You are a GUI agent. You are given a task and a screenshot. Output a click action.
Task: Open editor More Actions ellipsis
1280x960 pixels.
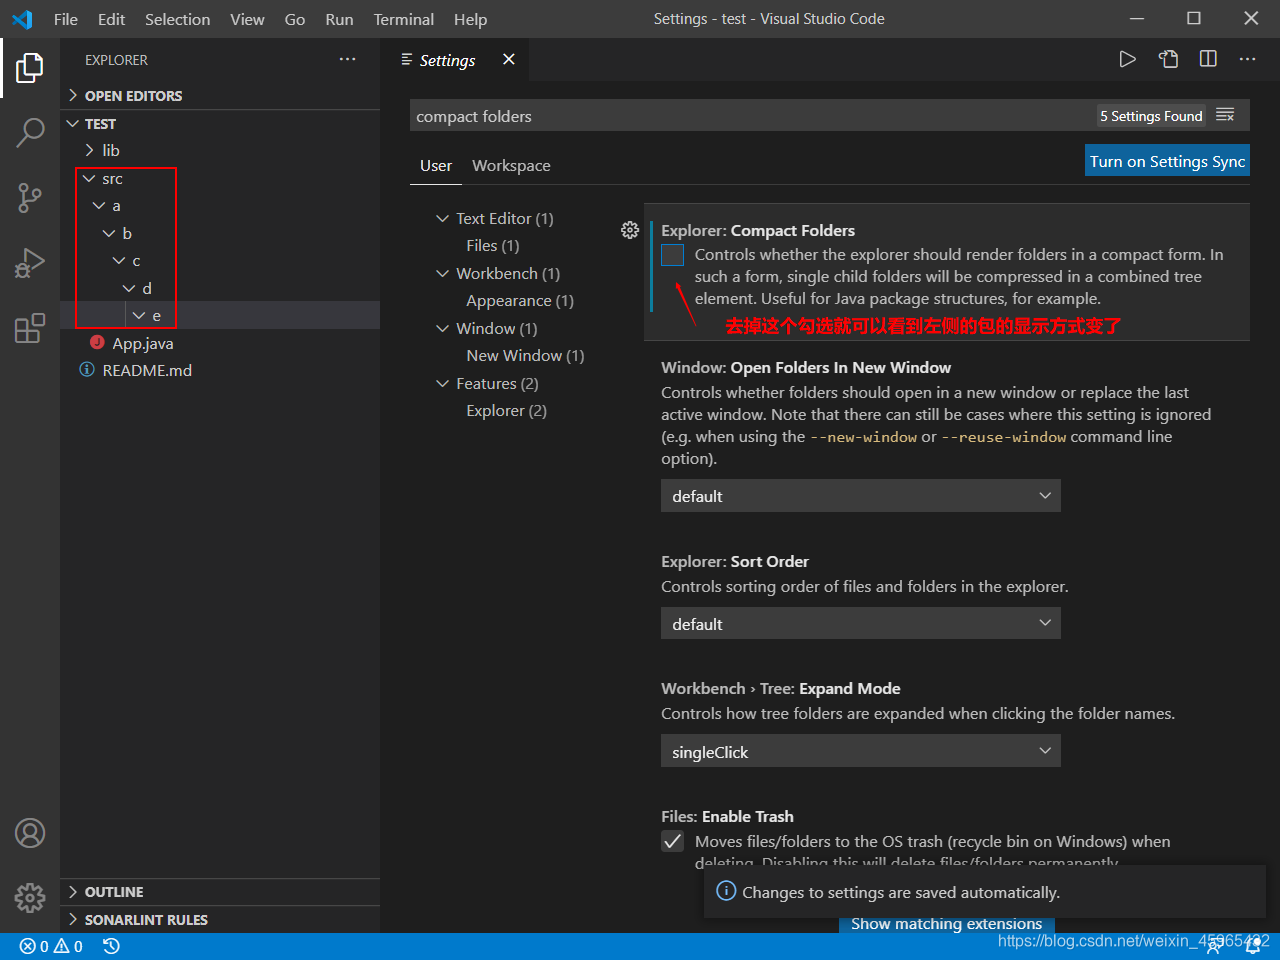(x=1247, y=59)
